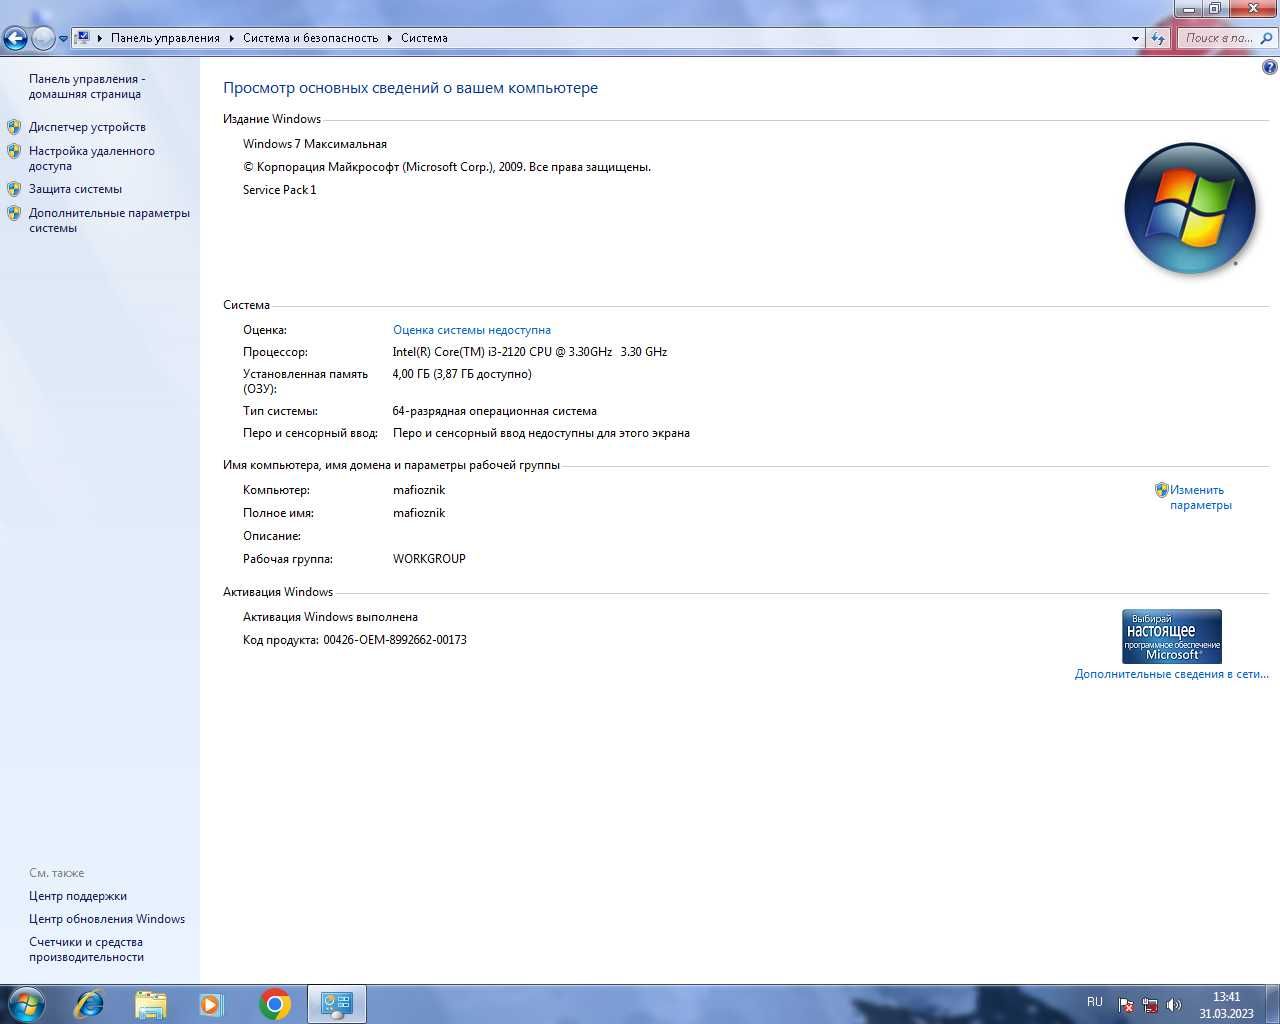
Task: Click the 'WORKGROUP' workgroup value
Action: pyautogui.click(x=429, y=559)
